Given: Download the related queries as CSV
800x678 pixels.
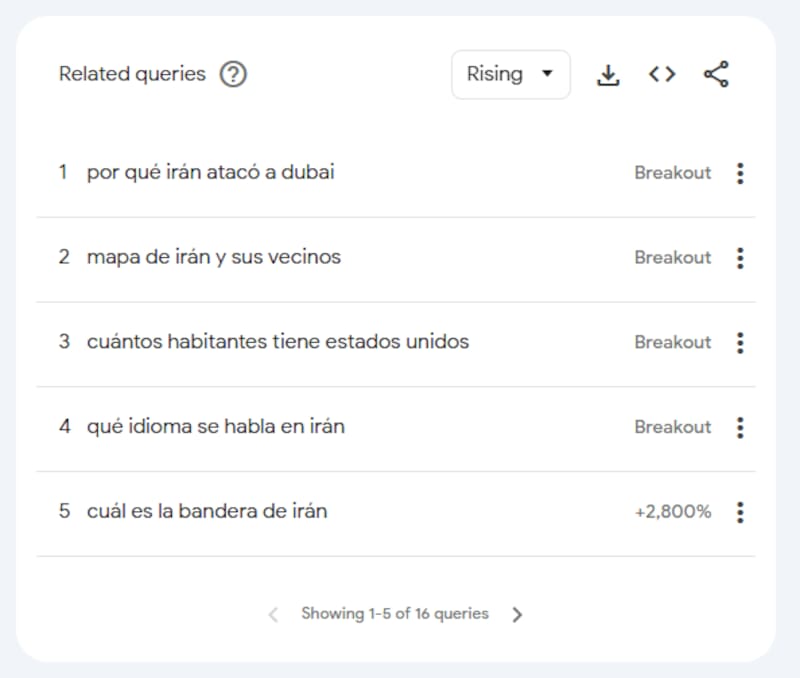Looking at the screenshot, I should 608,75.
